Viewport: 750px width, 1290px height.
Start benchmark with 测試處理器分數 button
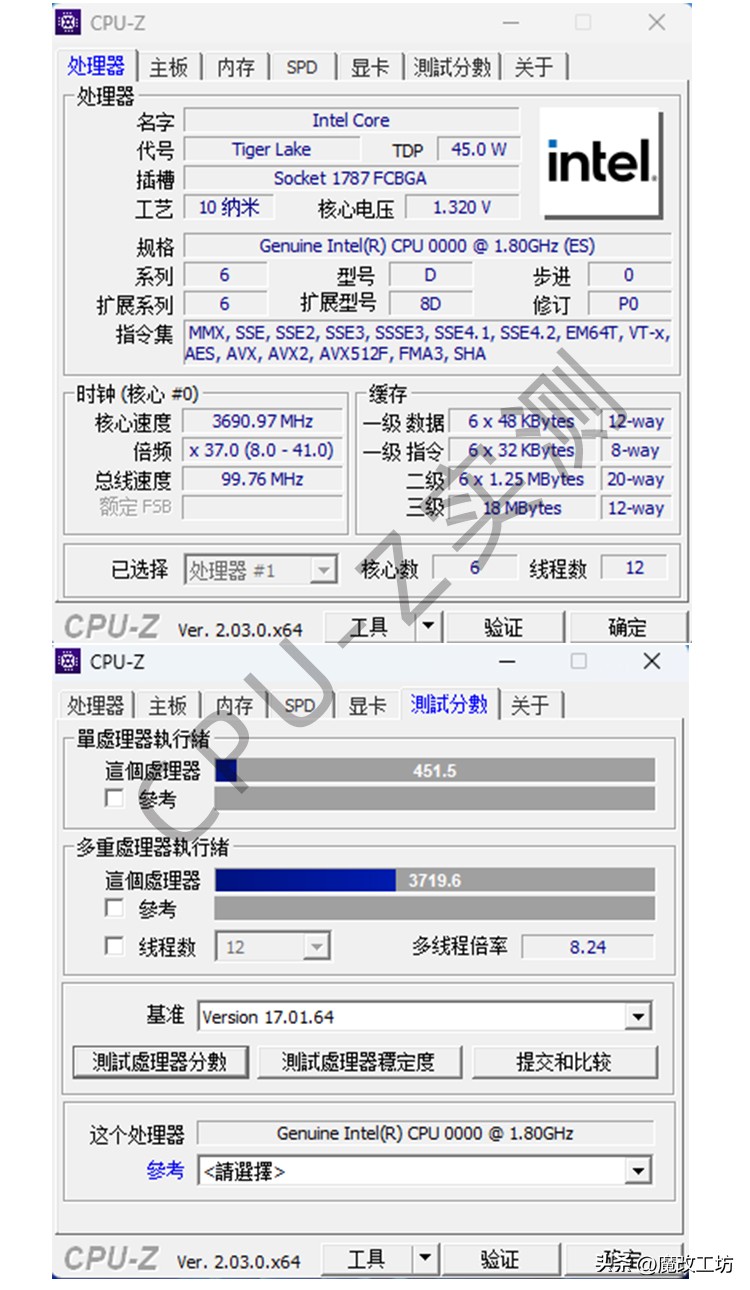pyautogui.click(x=160, y=1062)
